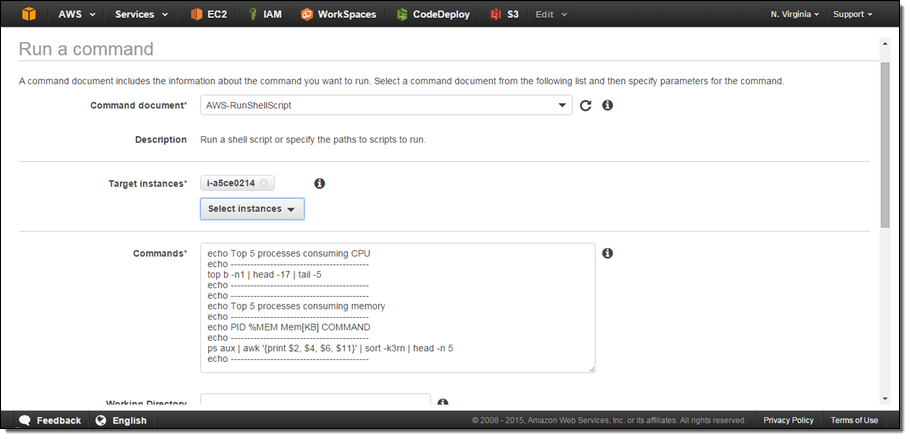
Task: Show info for Target instances field
Action: tap(319, 183)
